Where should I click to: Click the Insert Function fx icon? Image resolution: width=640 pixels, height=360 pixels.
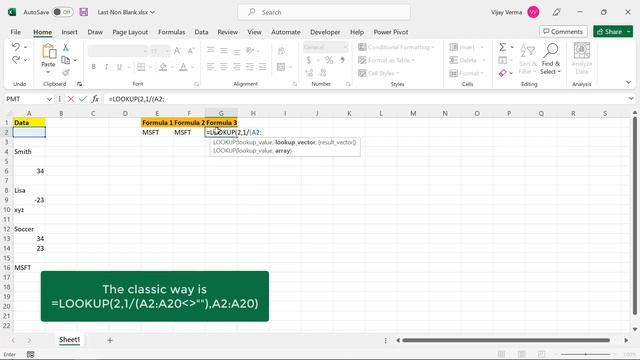click(x=95, y=99)
